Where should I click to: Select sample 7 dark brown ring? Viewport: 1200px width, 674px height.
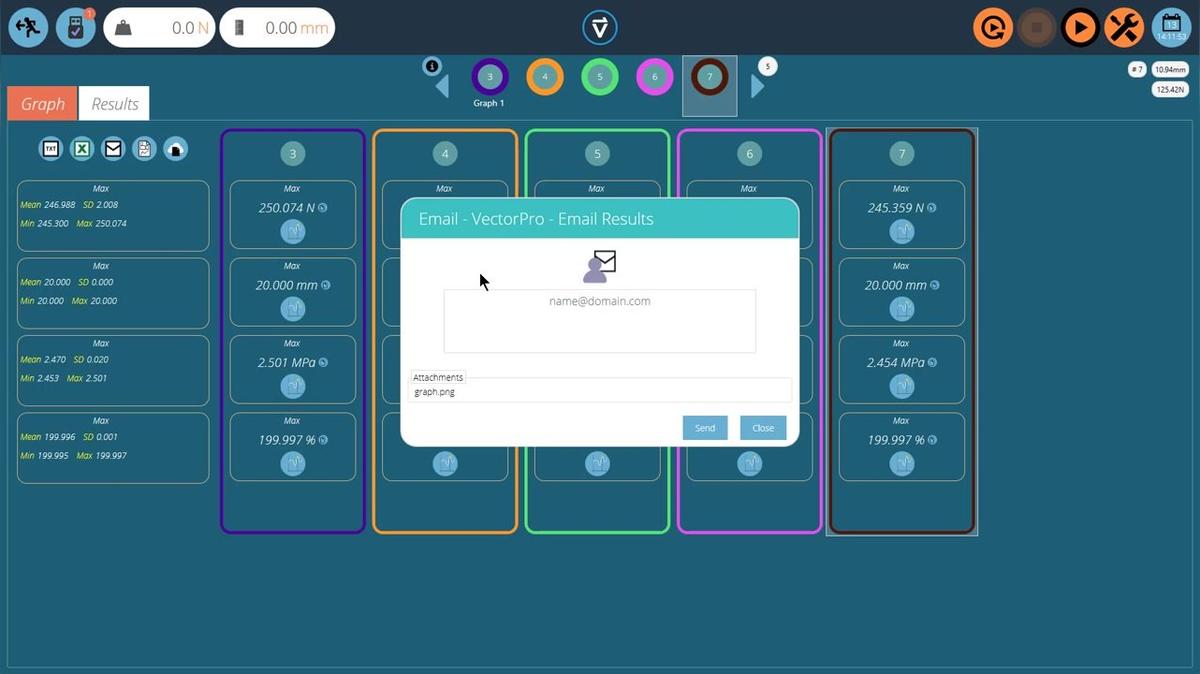coord(710,77)
